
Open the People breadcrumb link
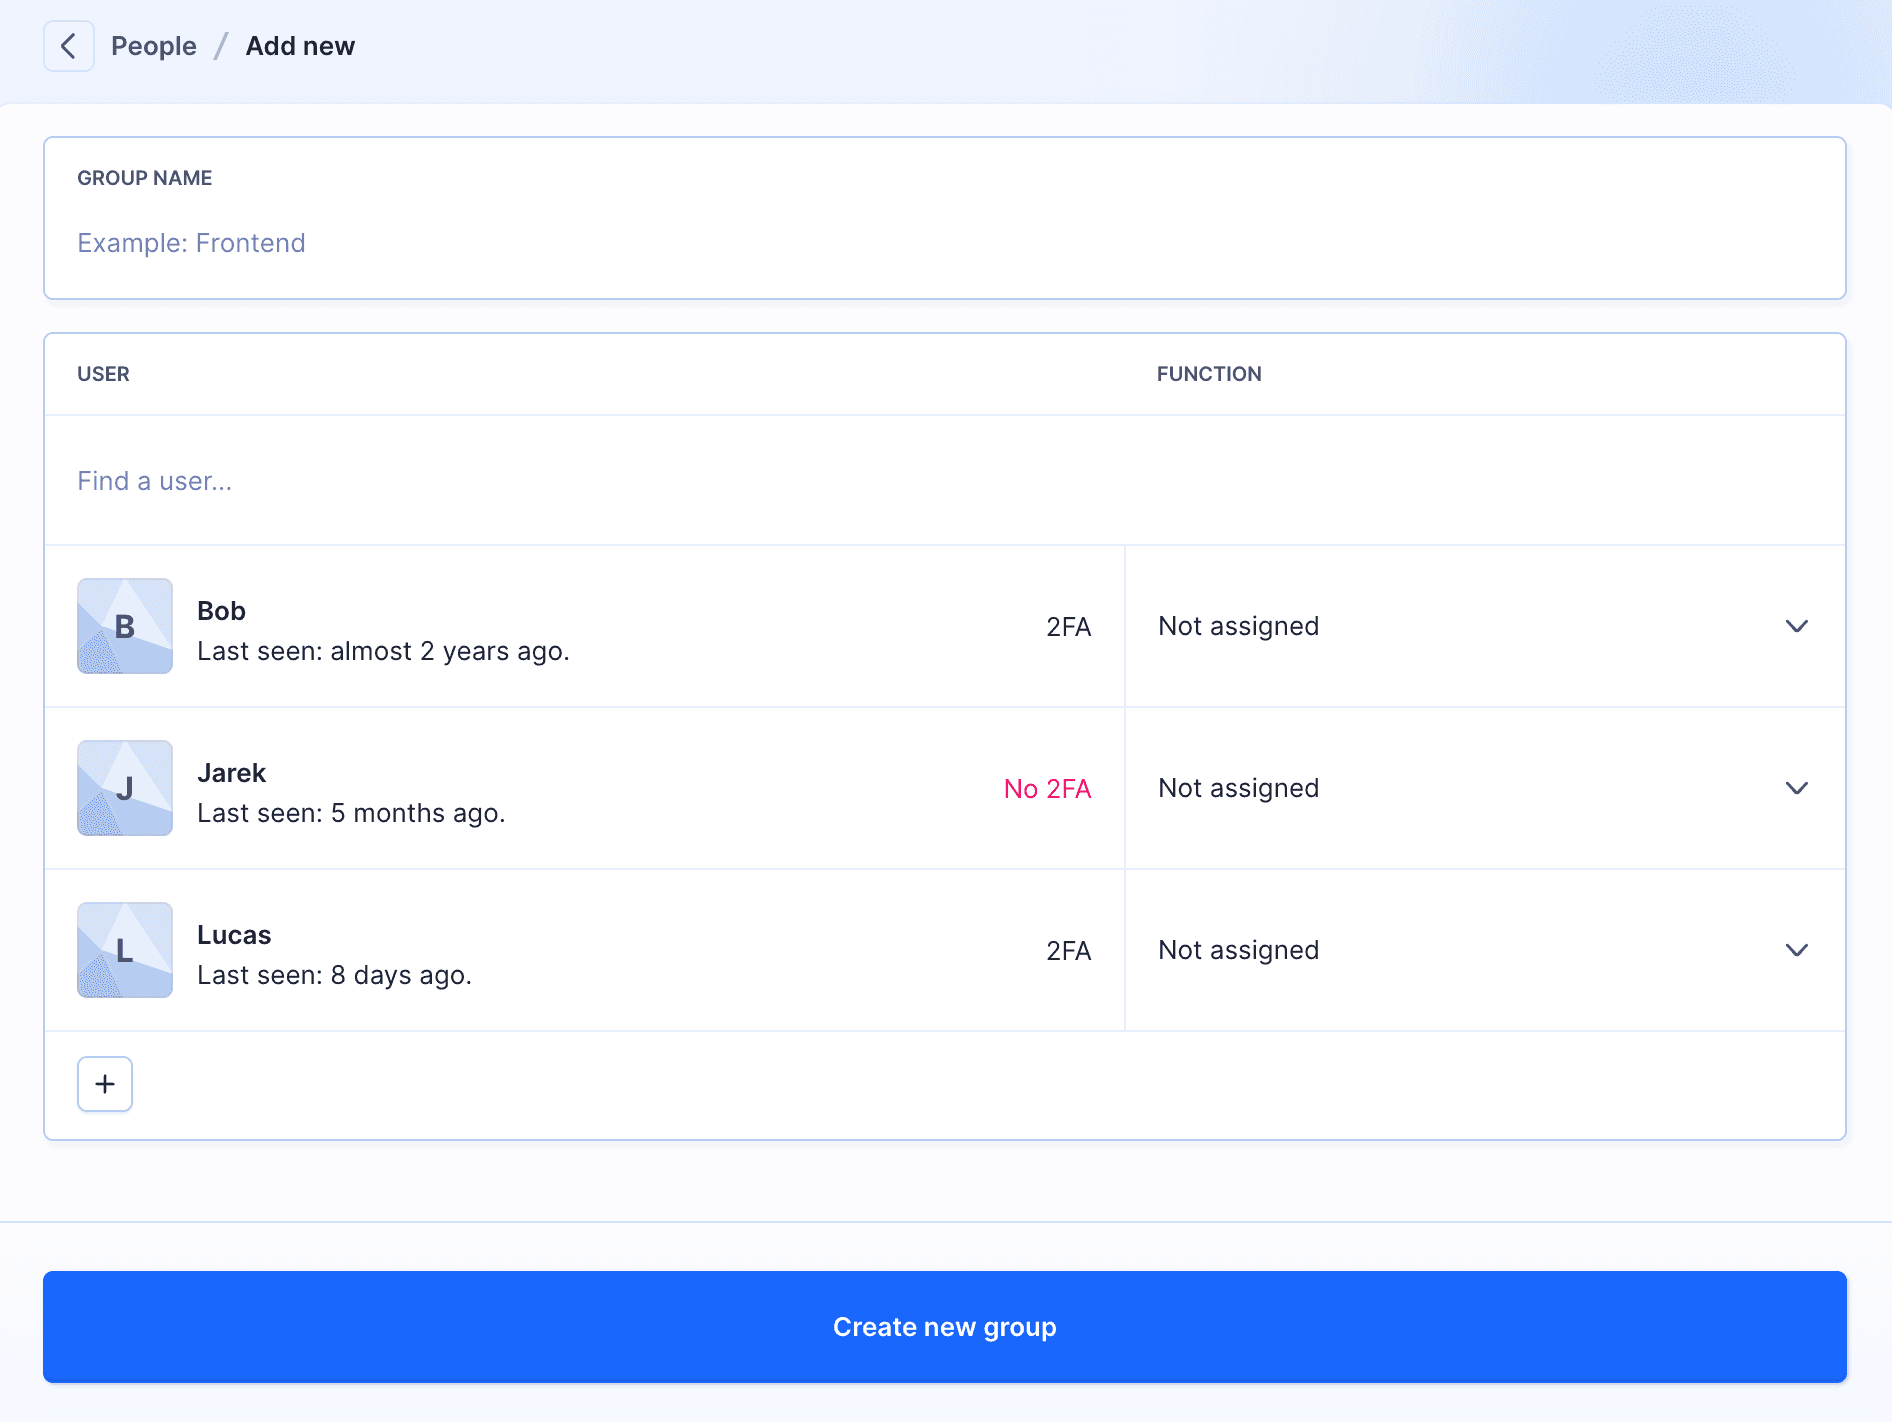[154, 46]
